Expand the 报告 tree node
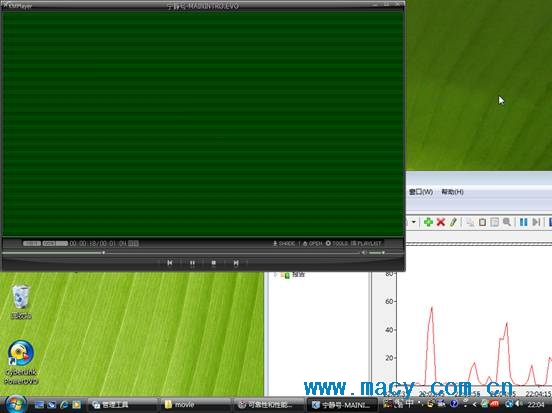This screenshot has height=413, width=552. pyautogui.click(x=275, y=275)
